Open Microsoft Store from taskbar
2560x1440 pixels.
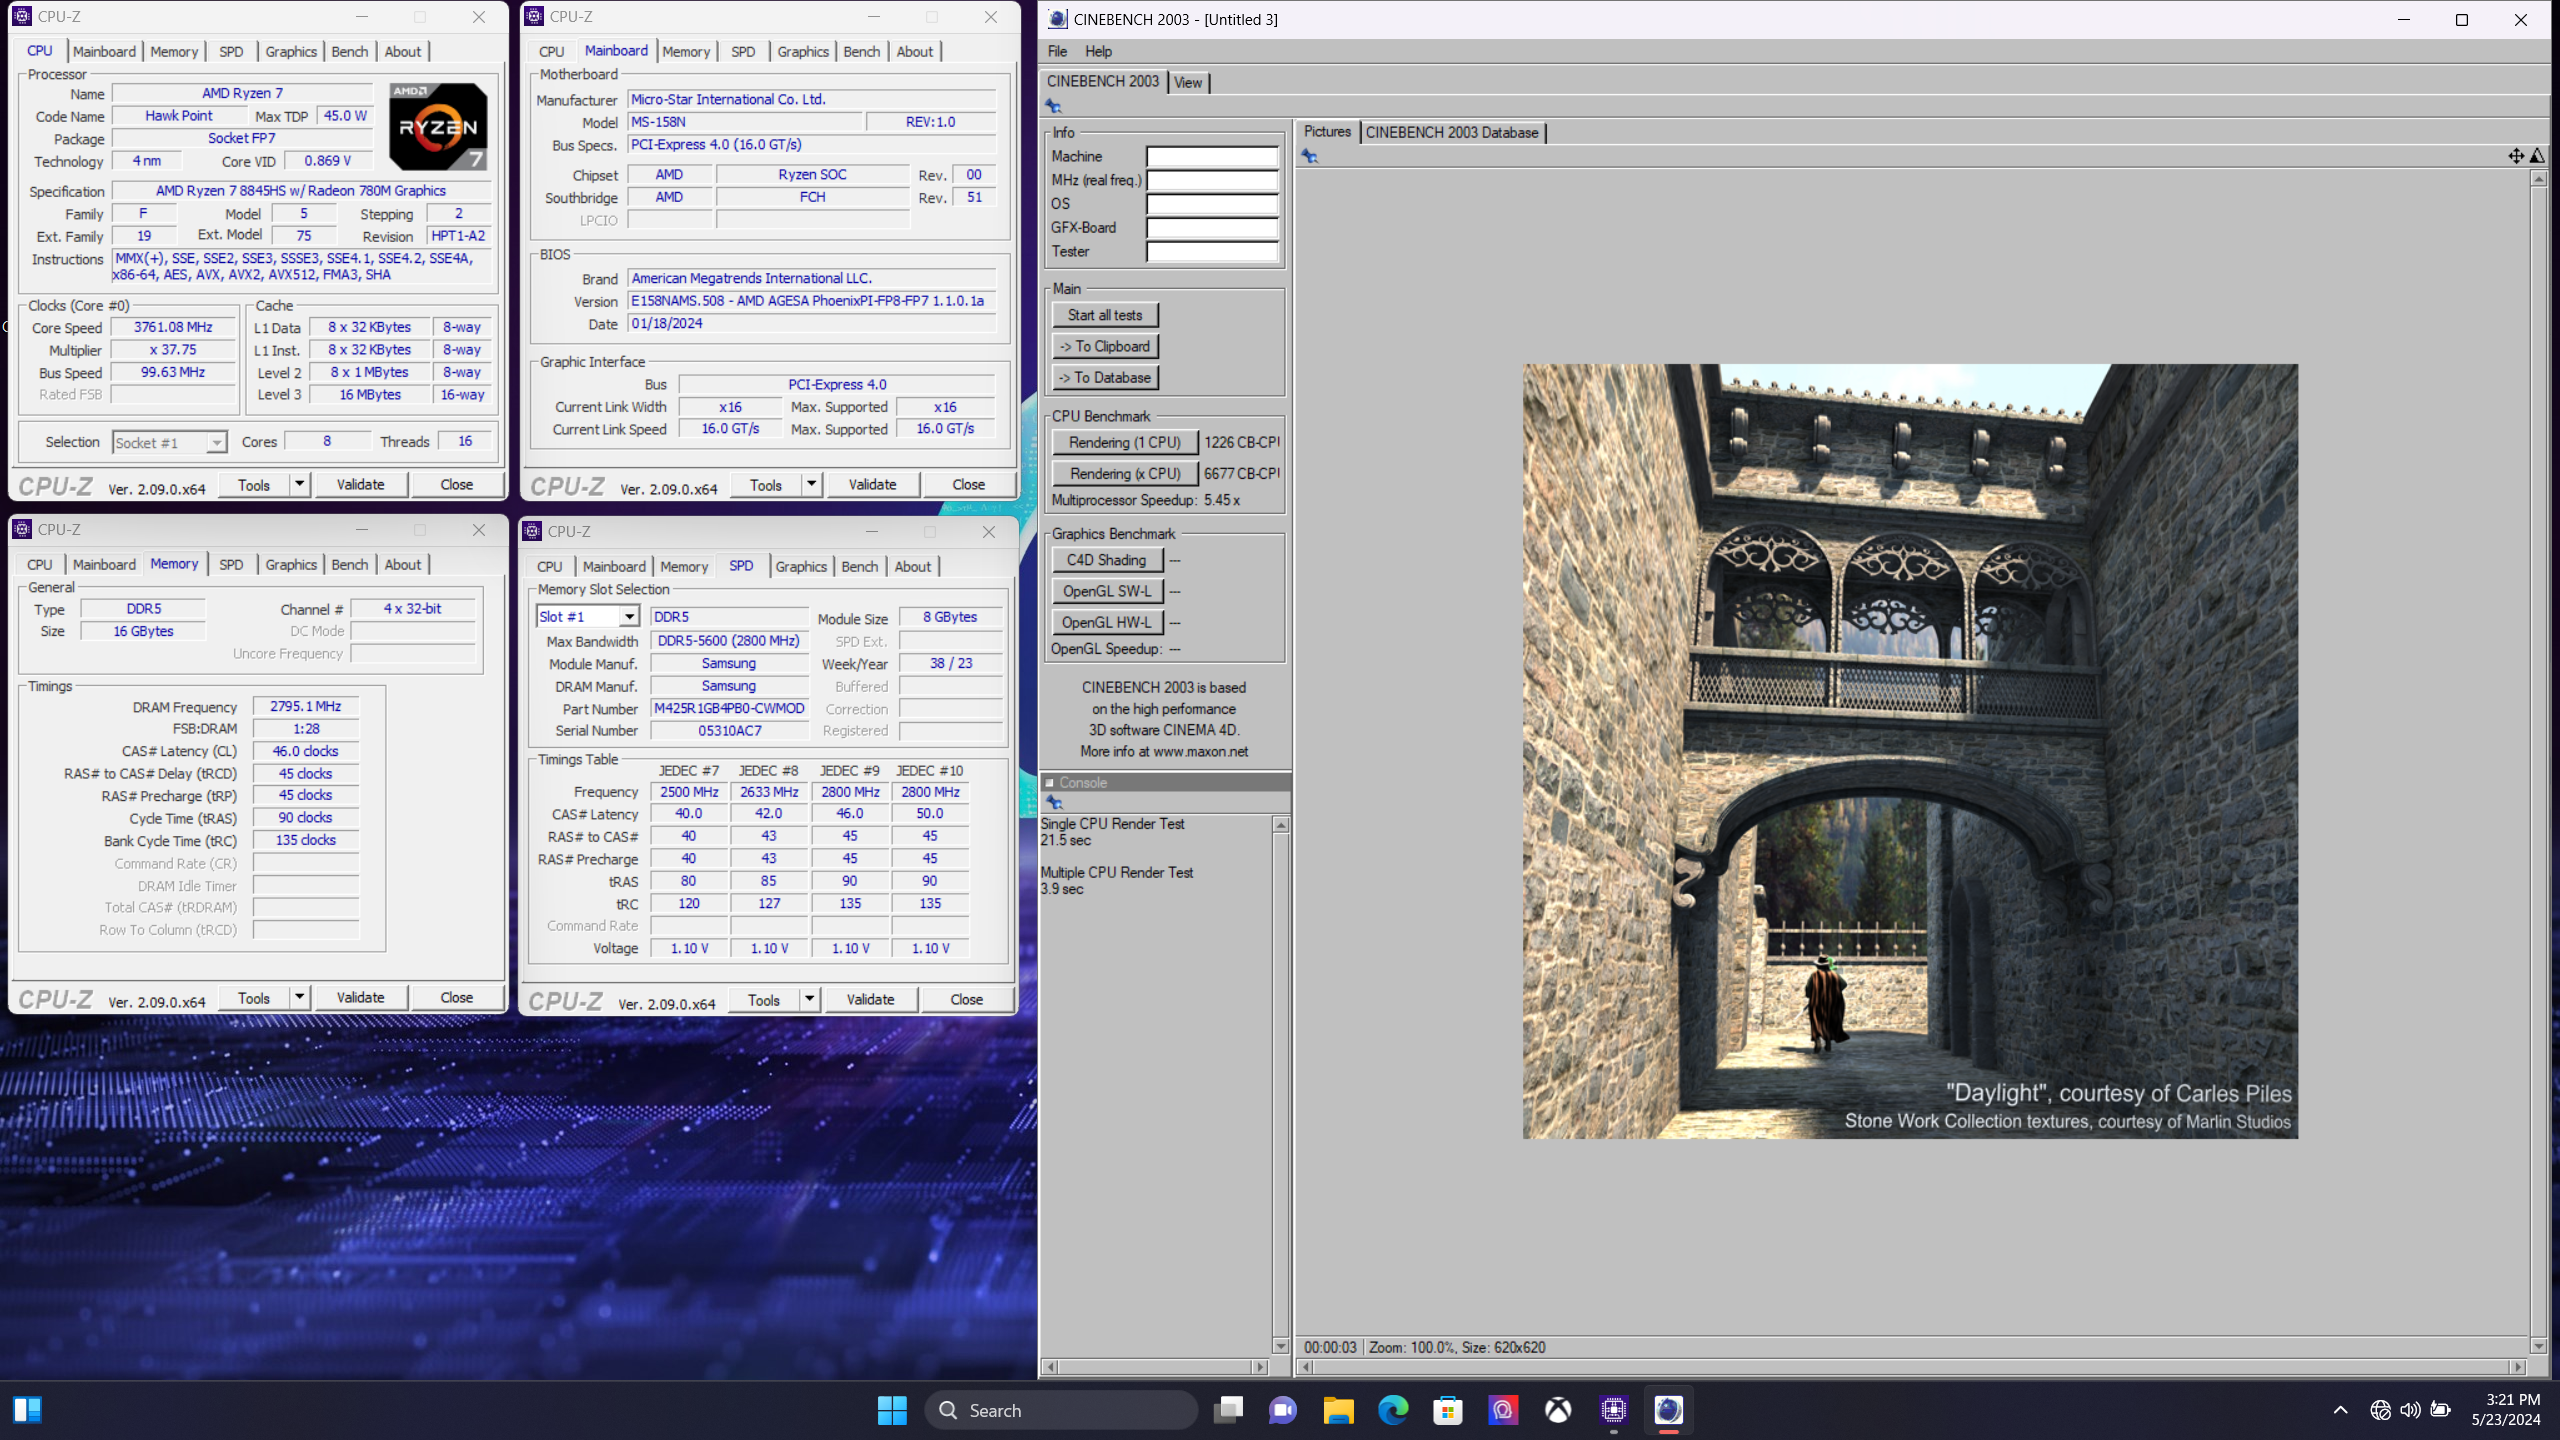(x=1448, y=1410)
